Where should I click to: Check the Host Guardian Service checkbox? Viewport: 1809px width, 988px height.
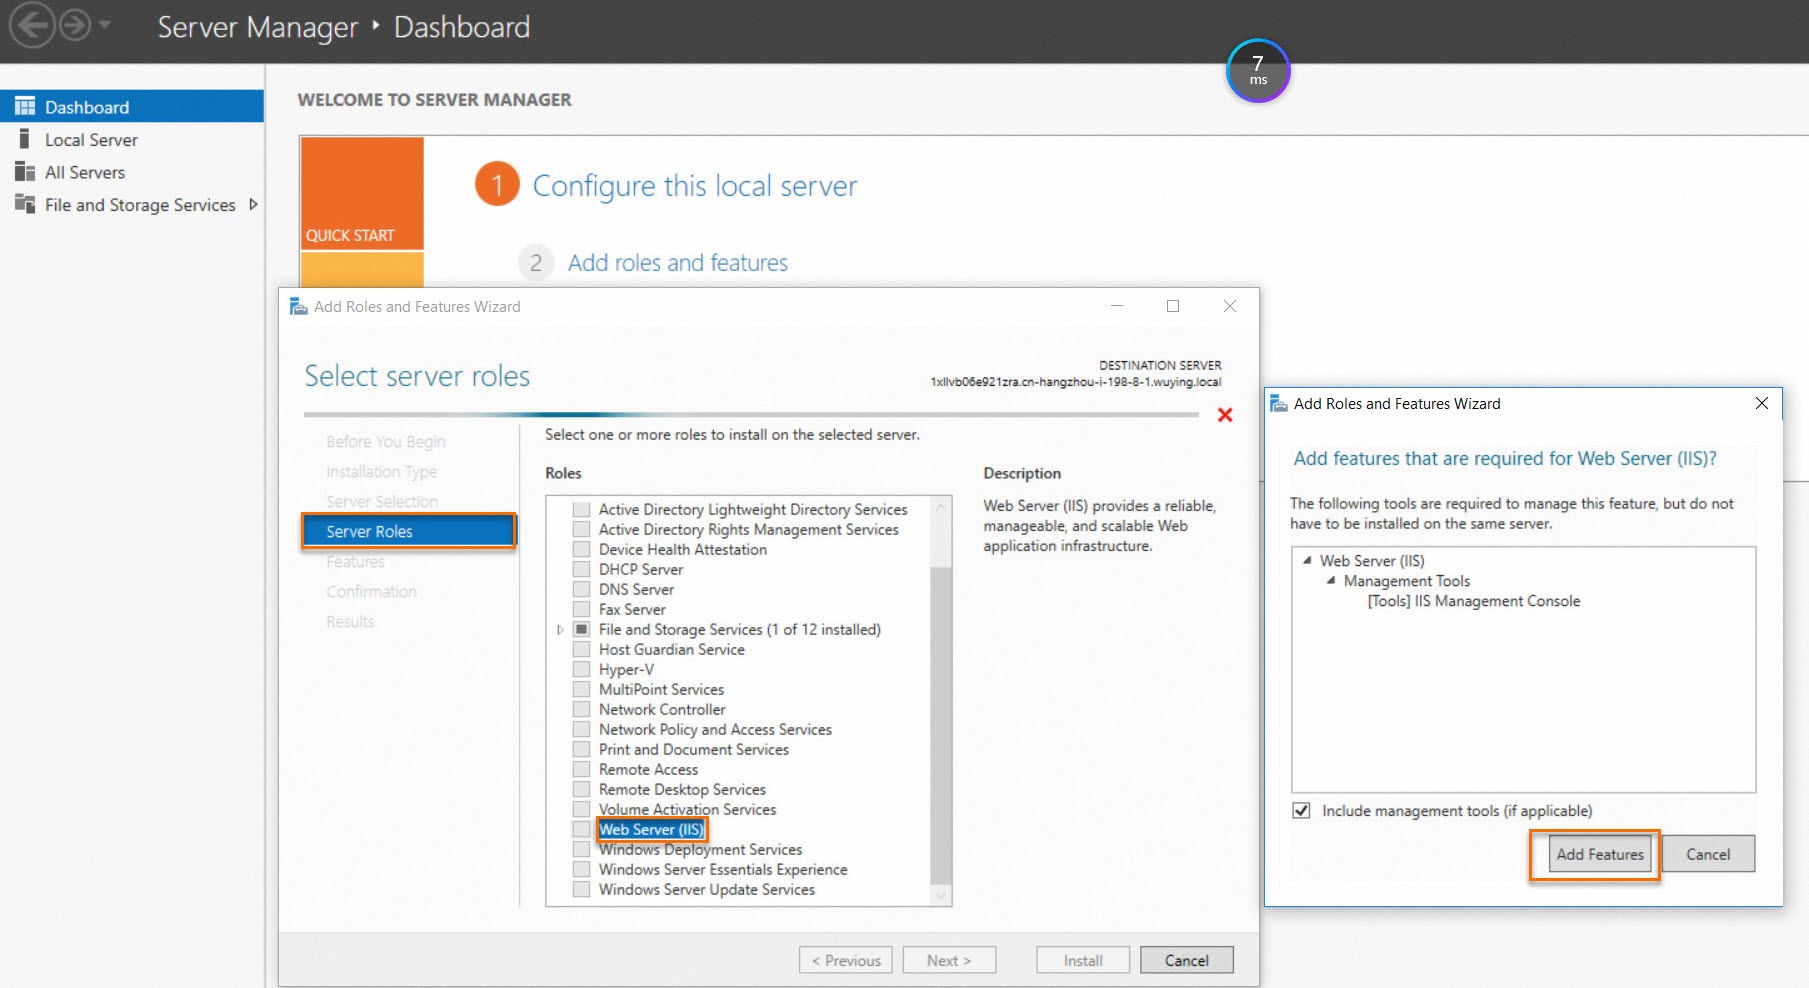pyautogui.click(x=581, y=649)
